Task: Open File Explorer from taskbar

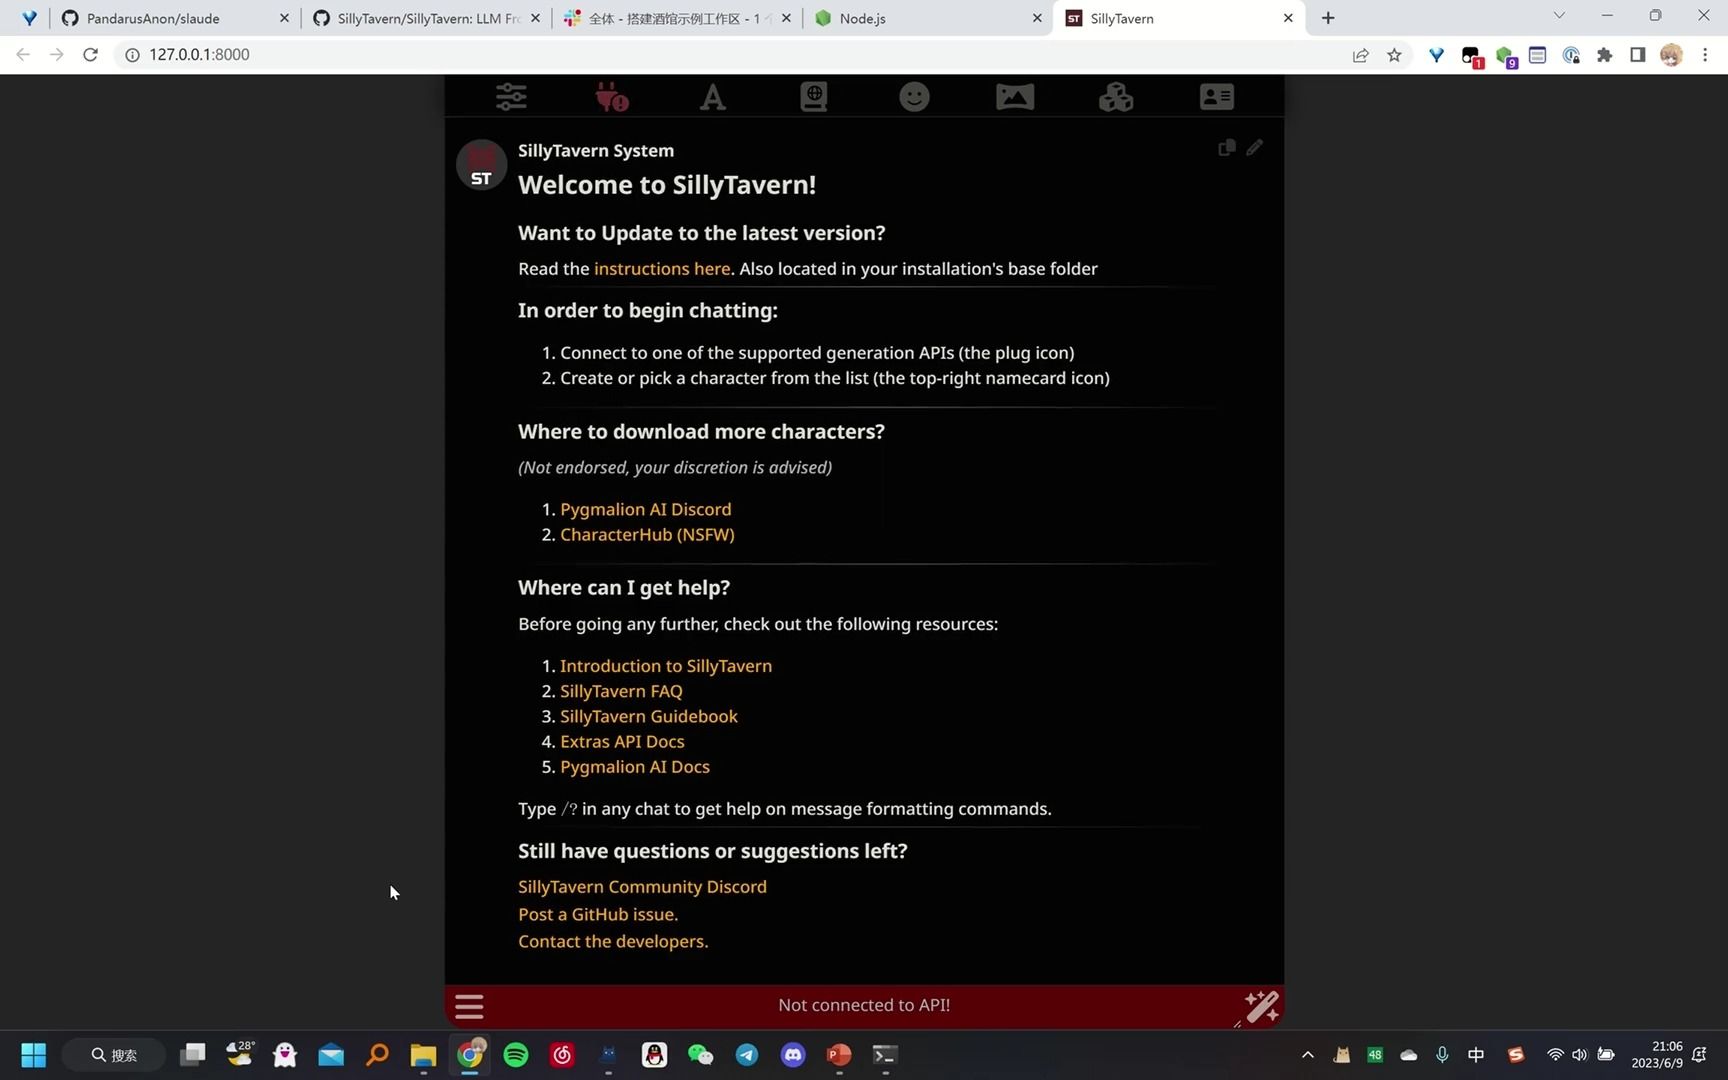Action: (x=423, y=1055)
